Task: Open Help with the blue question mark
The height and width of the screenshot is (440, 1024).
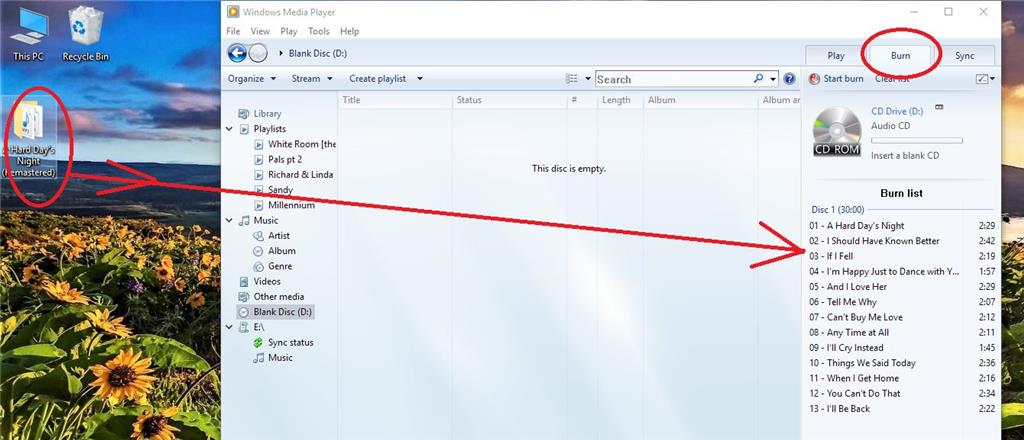Action: pos(789,79)
